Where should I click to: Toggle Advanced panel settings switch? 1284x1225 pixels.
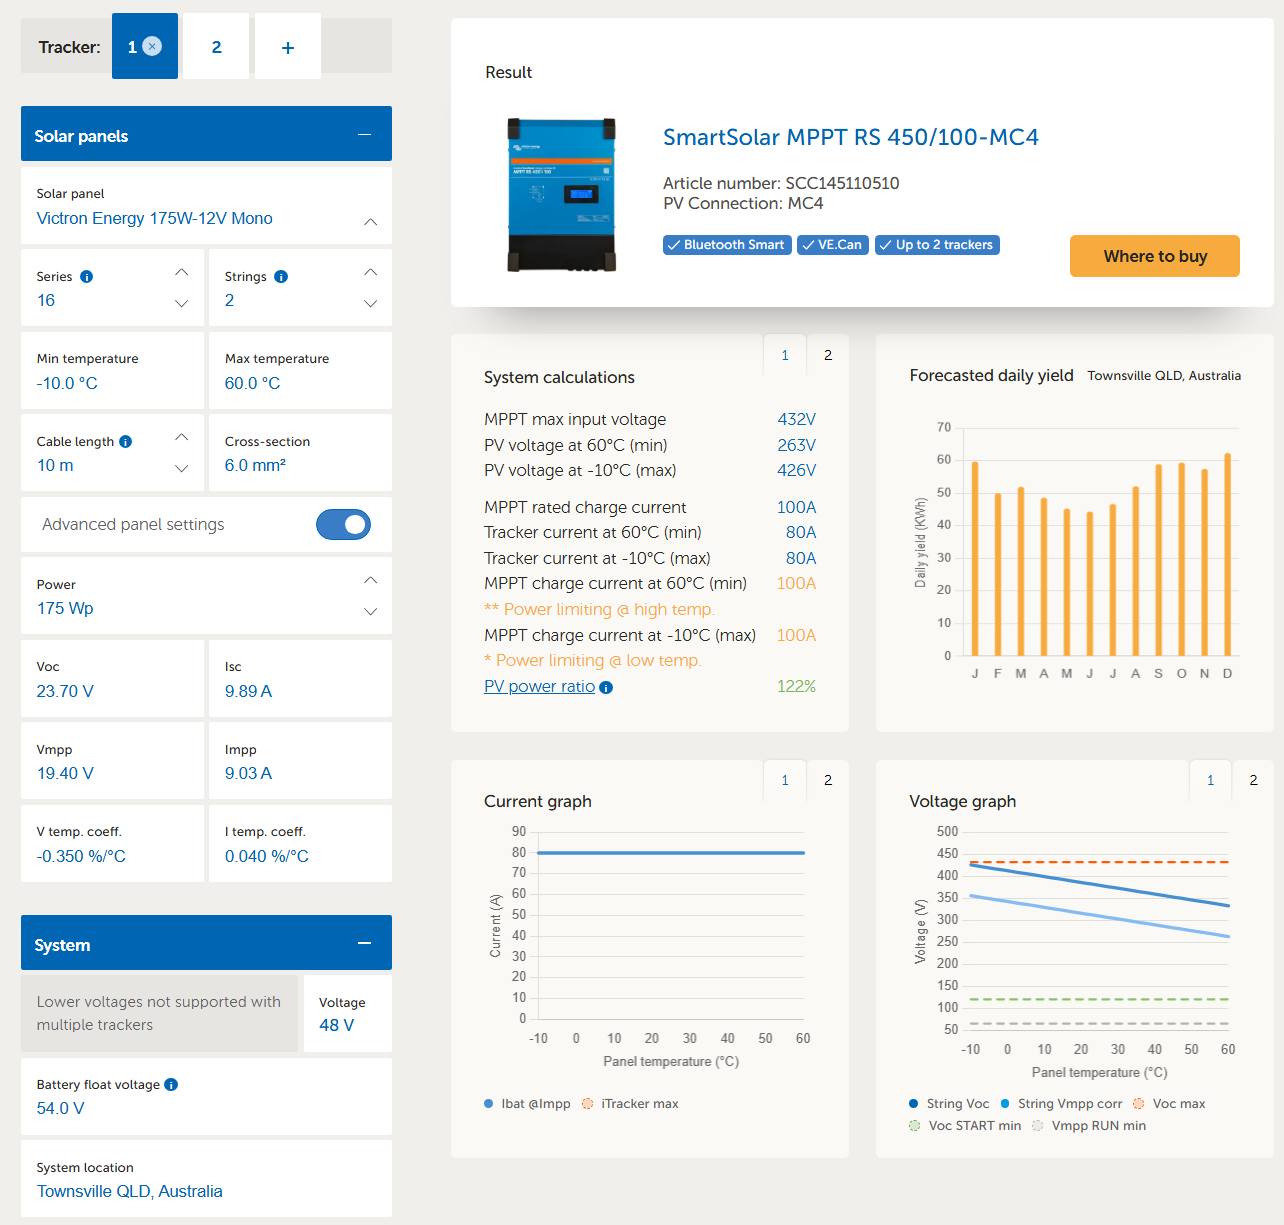[343, 524]
